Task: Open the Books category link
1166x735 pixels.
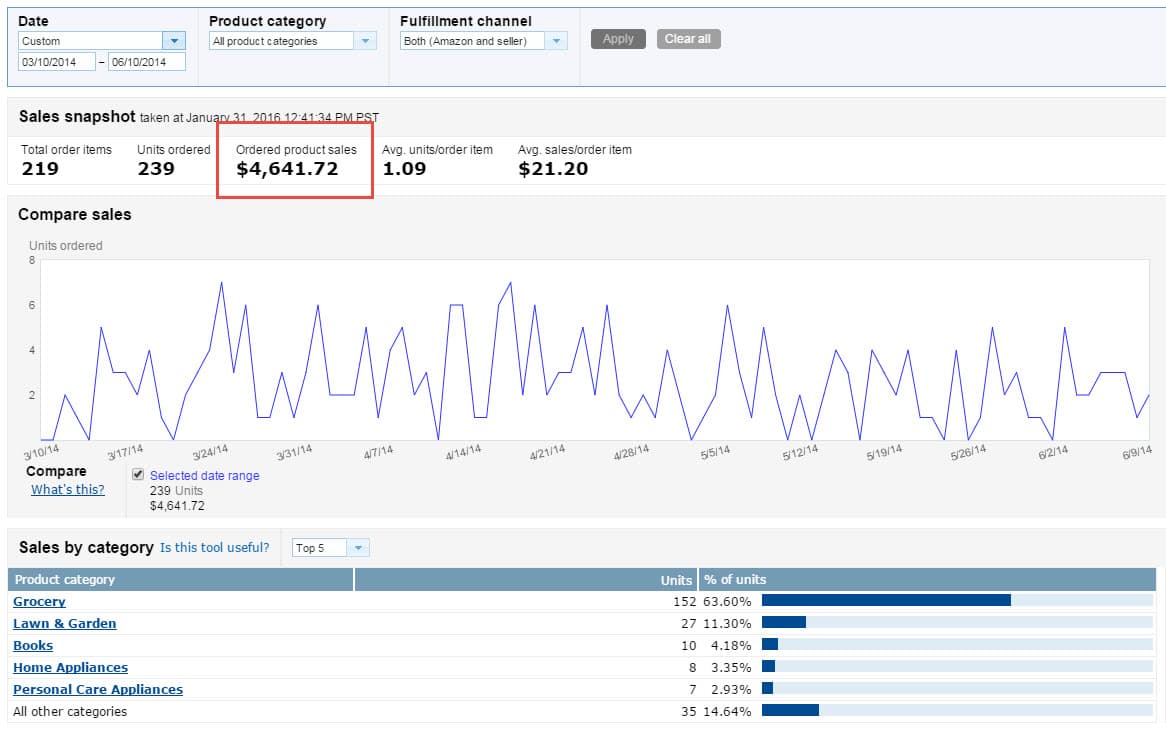Action: pyautogui.click(x=33, y=646)
